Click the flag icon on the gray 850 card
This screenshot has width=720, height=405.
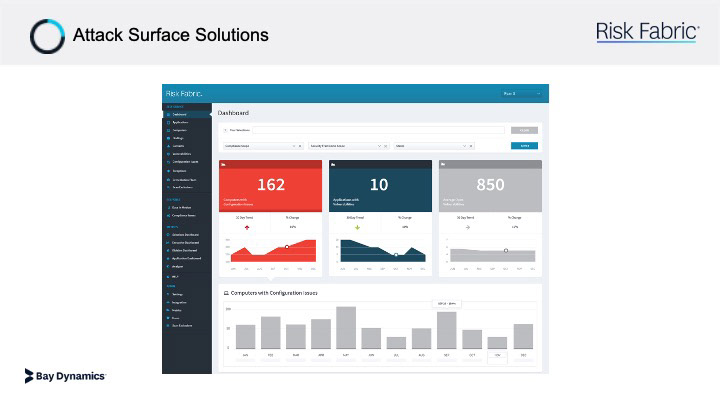443,164
